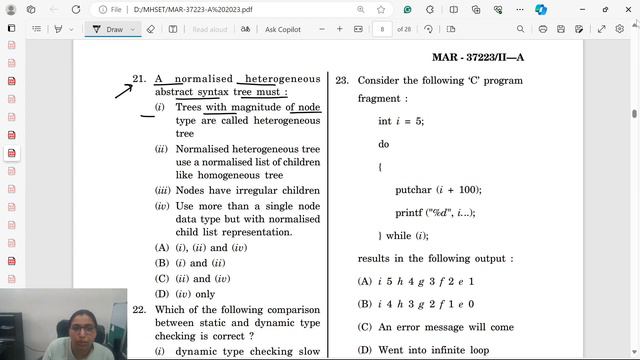Viewport: 640px width, 360px height.
Task: Select the Highlight tool
Action: coord(58,29)
